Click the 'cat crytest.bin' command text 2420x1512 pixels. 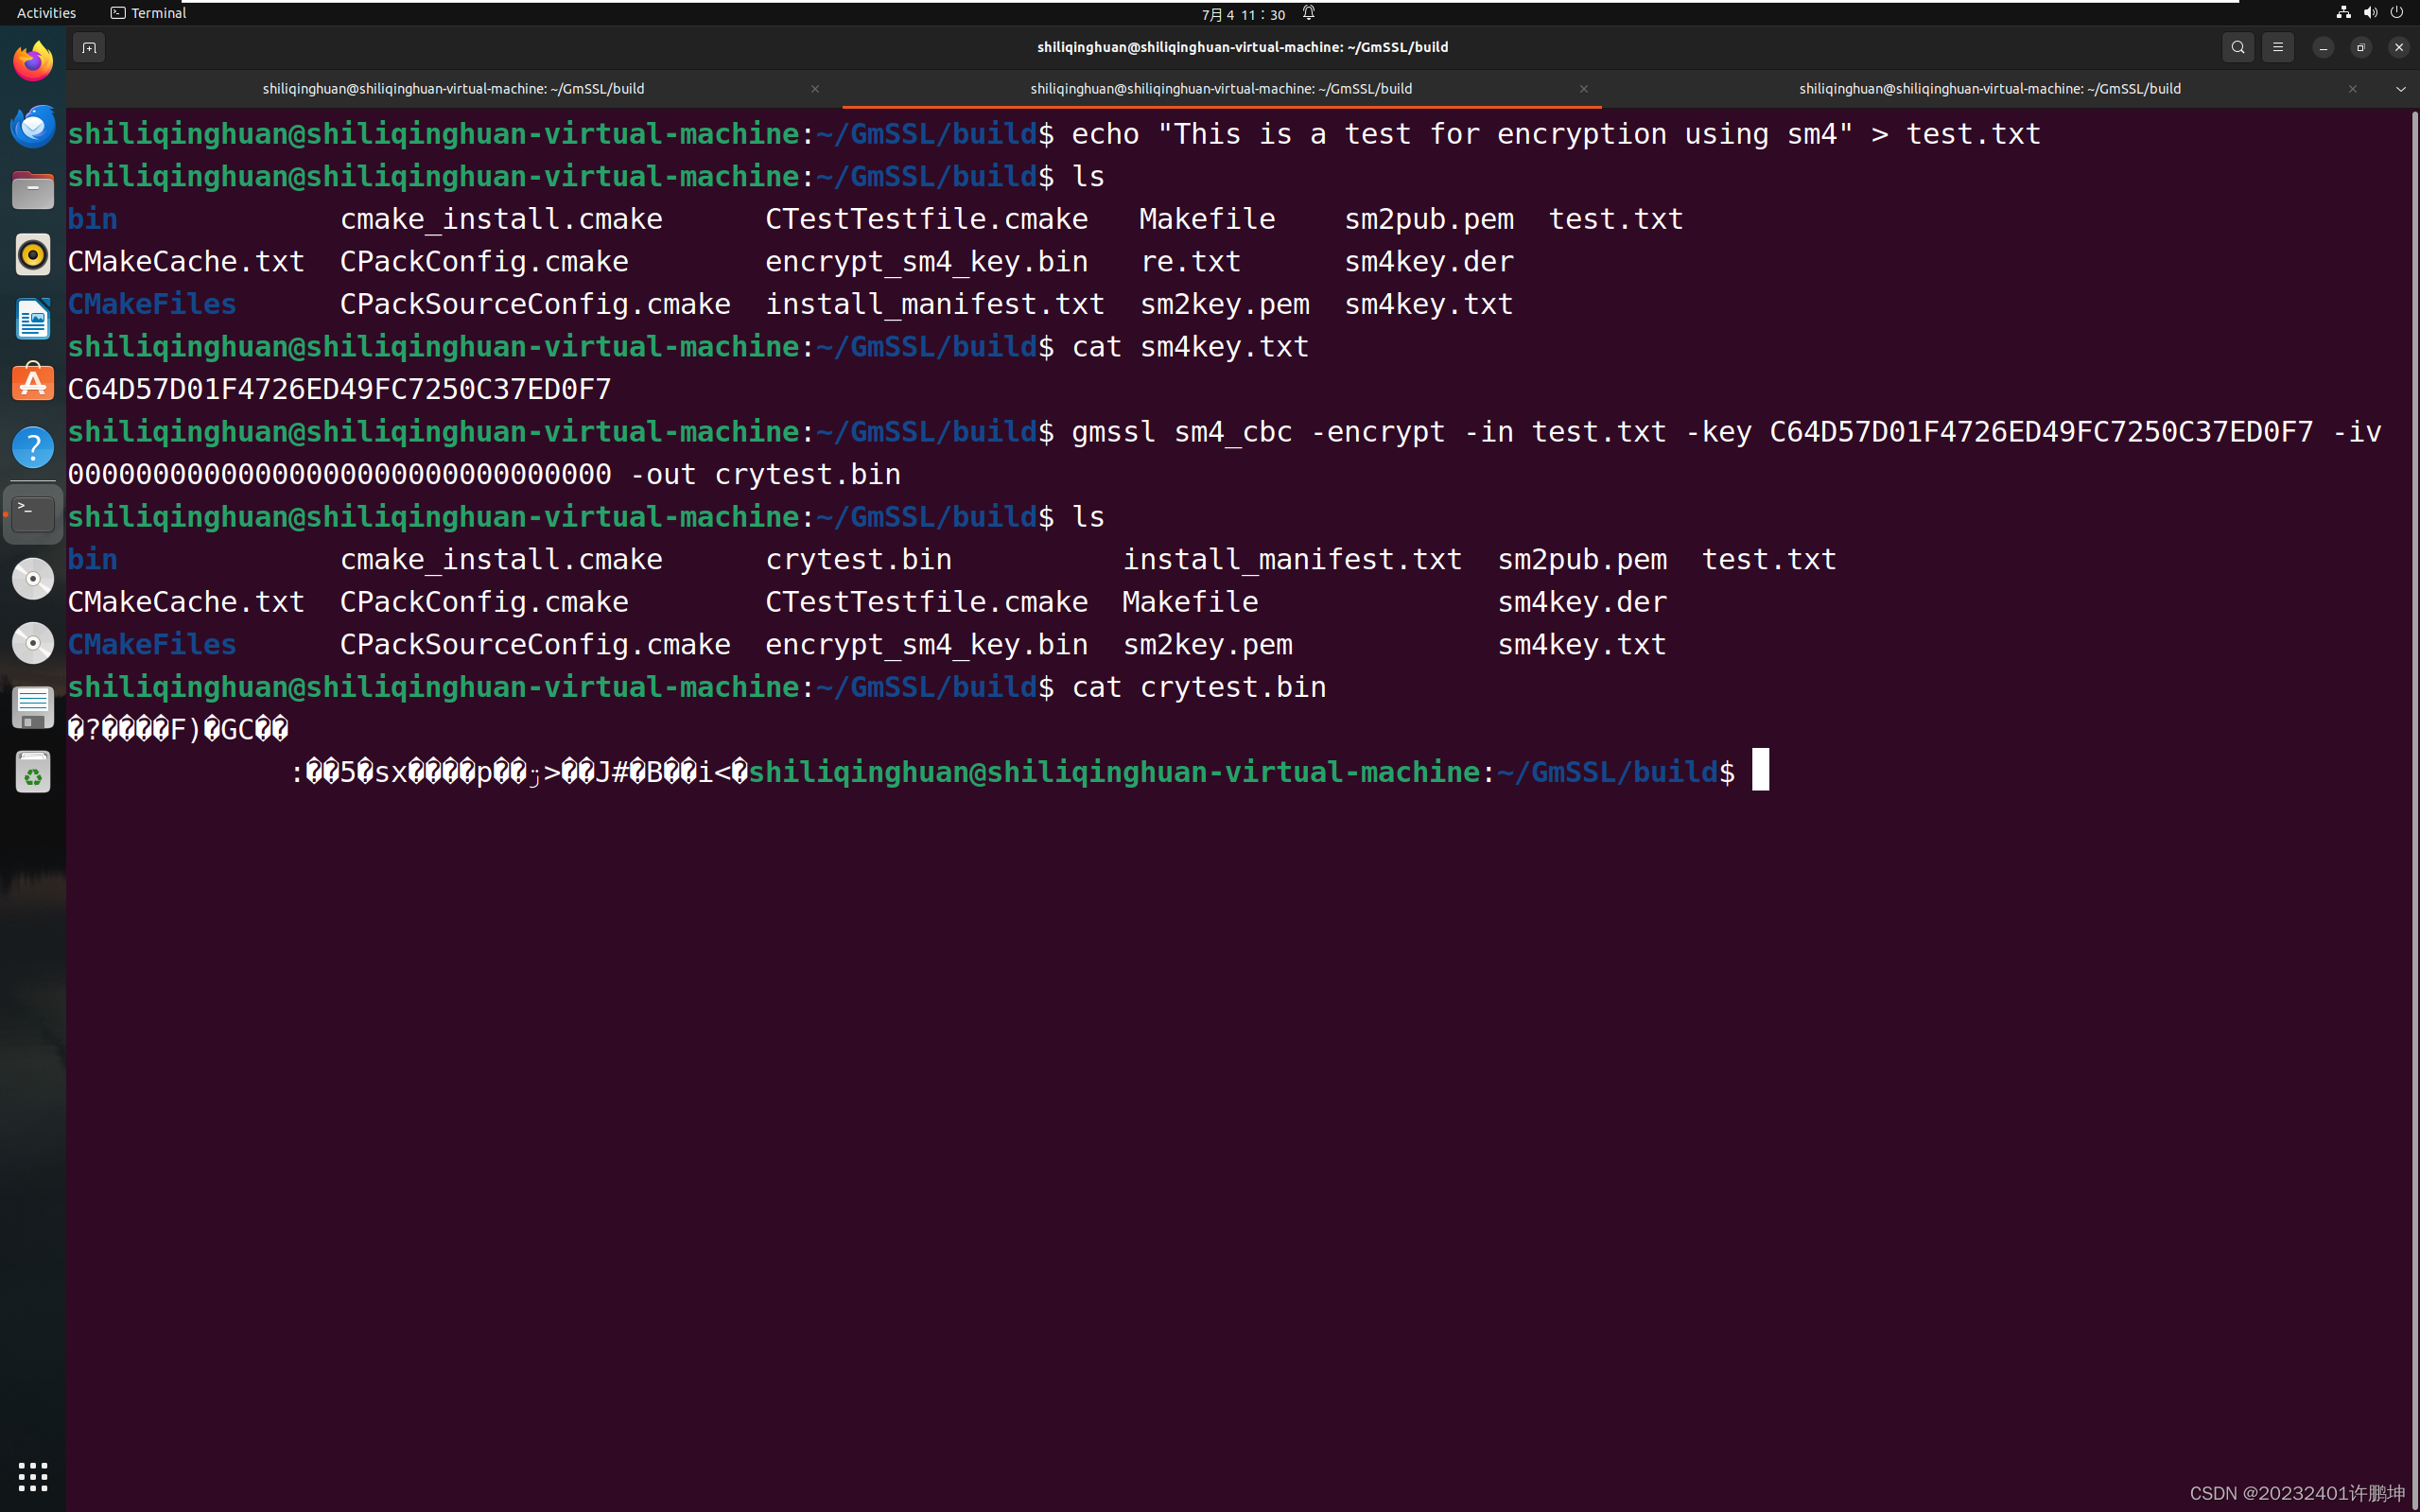point(1199,687)
